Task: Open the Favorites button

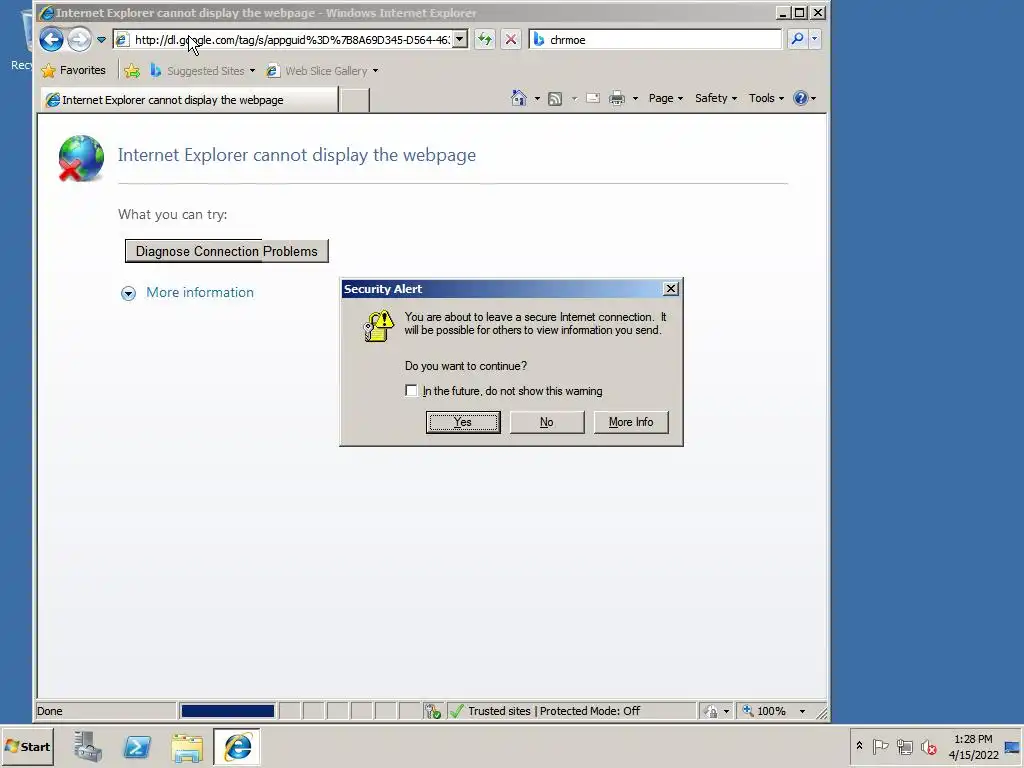Action: [x=73, y=71]
